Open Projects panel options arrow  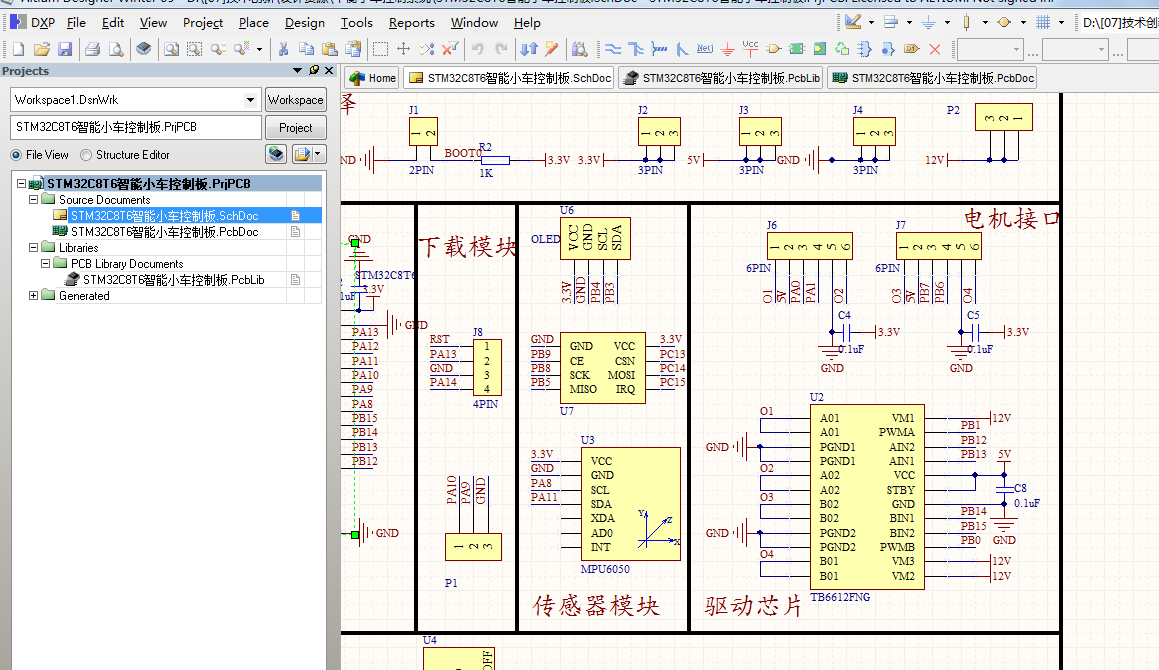[297, 70]
